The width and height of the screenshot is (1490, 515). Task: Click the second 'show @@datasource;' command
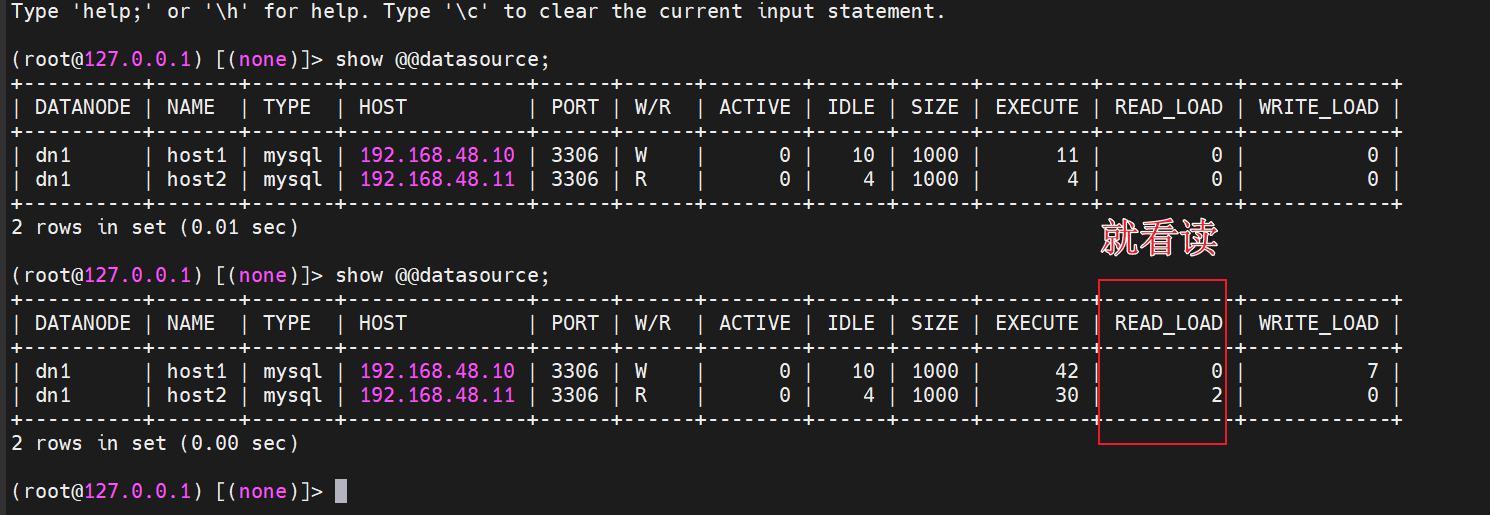tap(443, 275)
